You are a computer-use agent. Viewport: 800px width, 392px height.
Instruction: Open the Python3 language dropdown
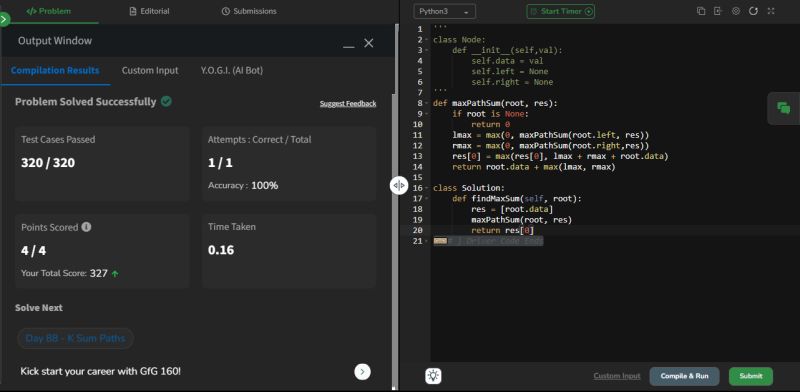tap(445, 11)
